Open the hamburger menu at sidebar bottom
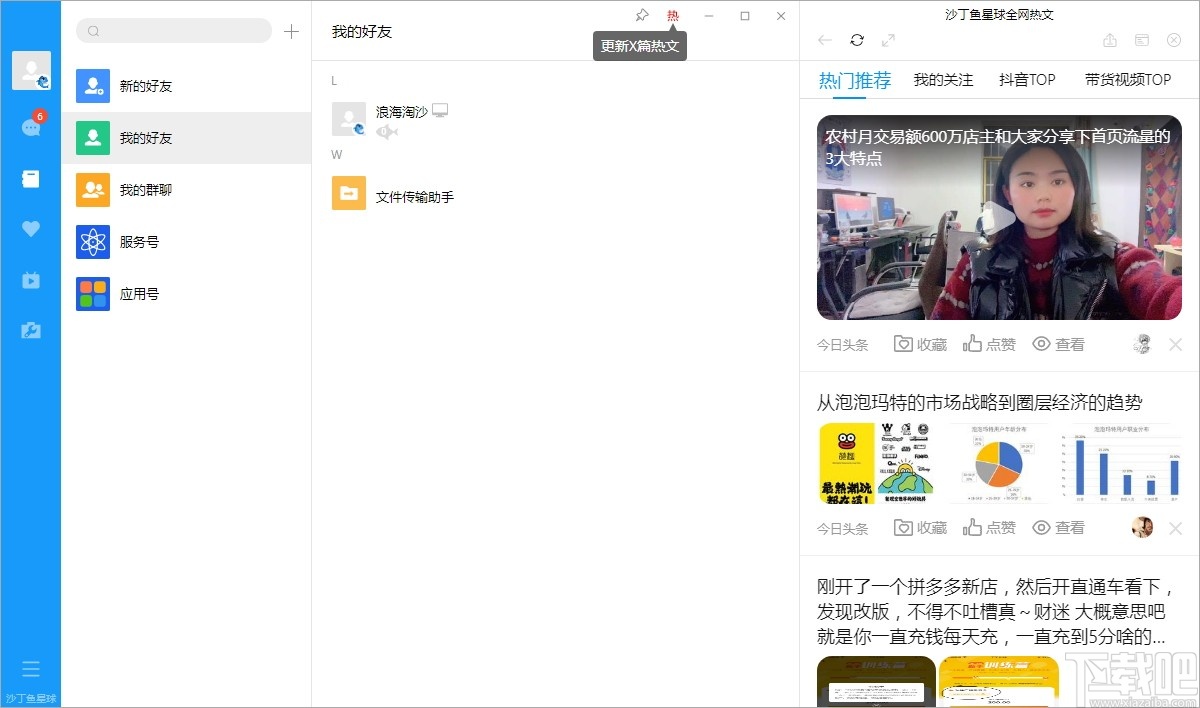 tap(31, 668)
